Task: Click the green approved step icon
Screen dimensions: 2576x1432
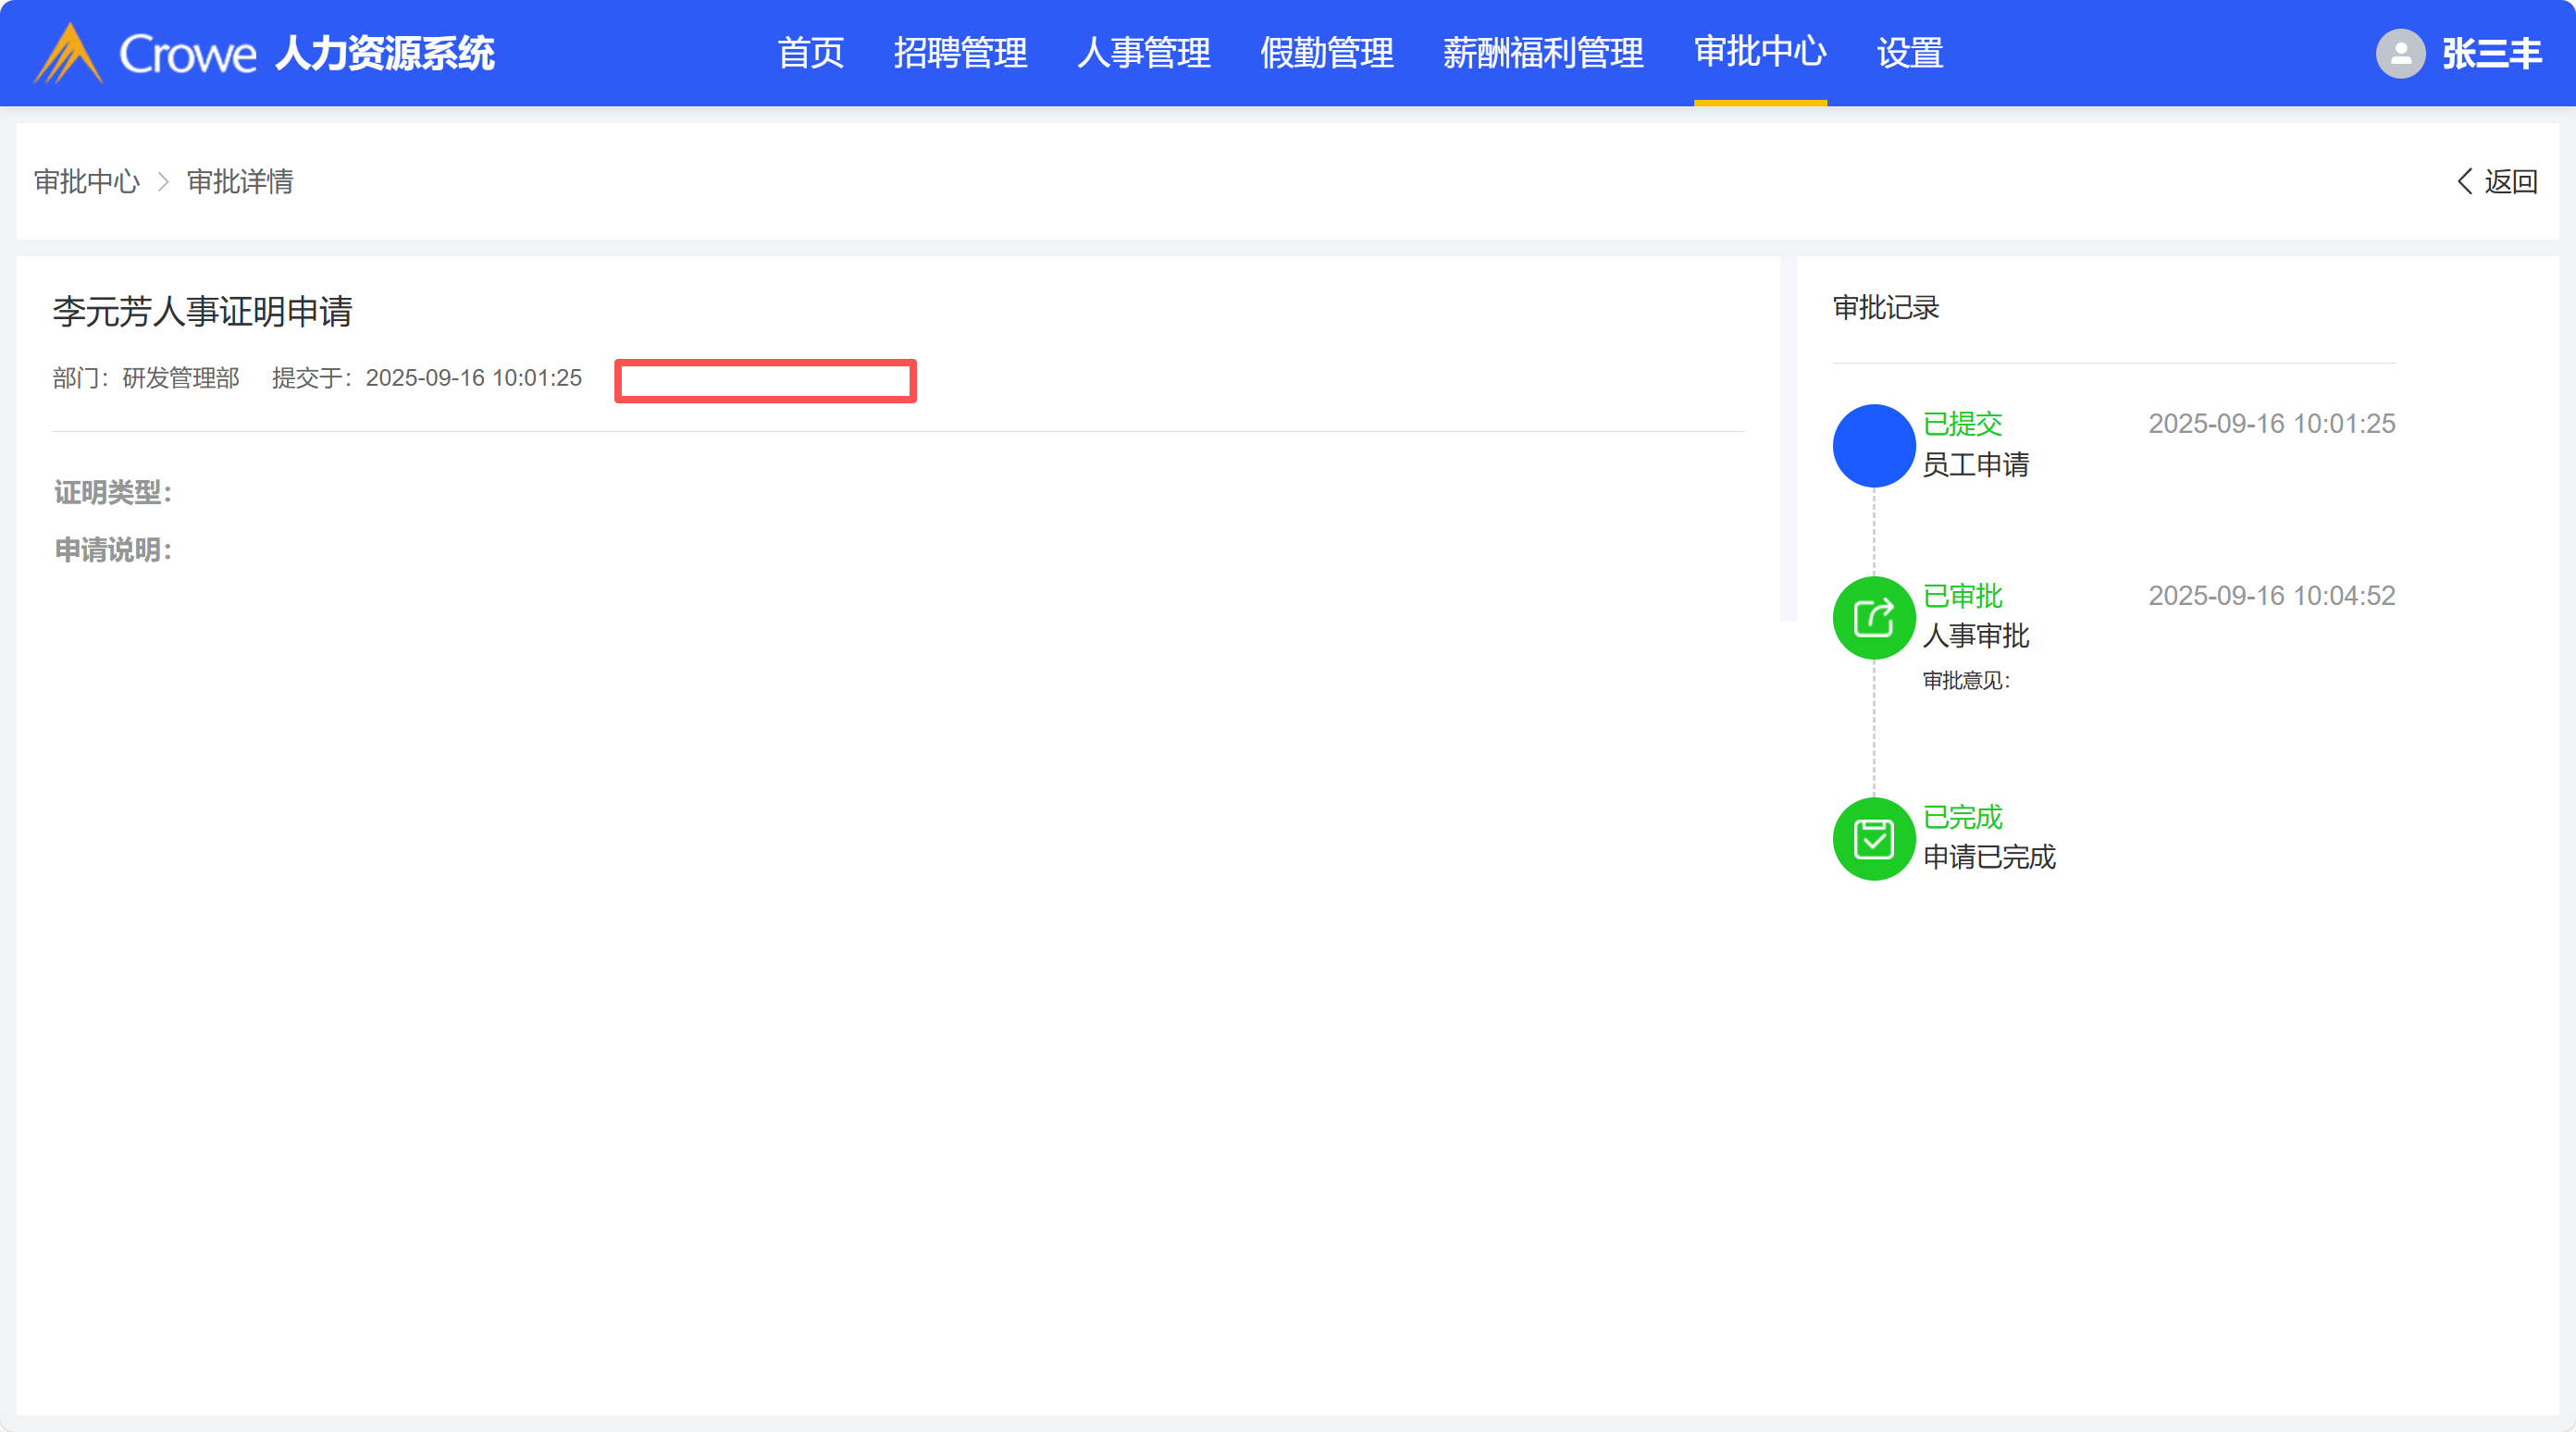Action: point(1873,617)
